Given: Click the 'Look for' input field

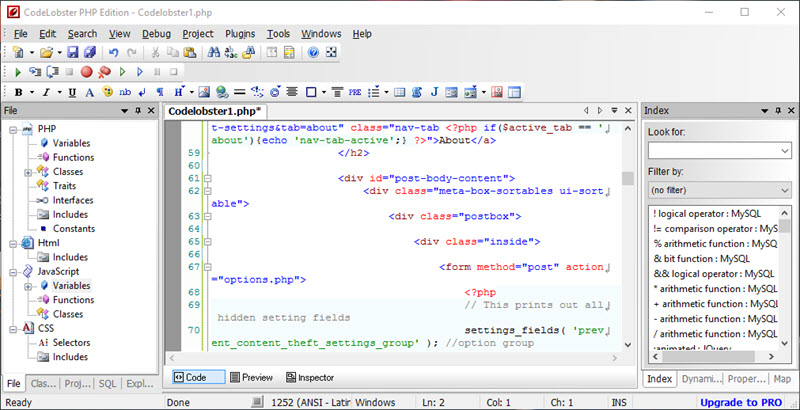Looking at the screenshot, I should tap(714, 150).
